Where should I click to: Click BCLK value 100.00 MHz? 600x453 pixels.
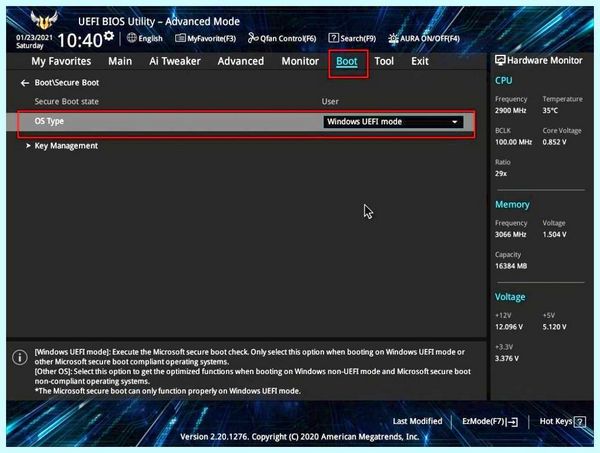click(514, 142)
